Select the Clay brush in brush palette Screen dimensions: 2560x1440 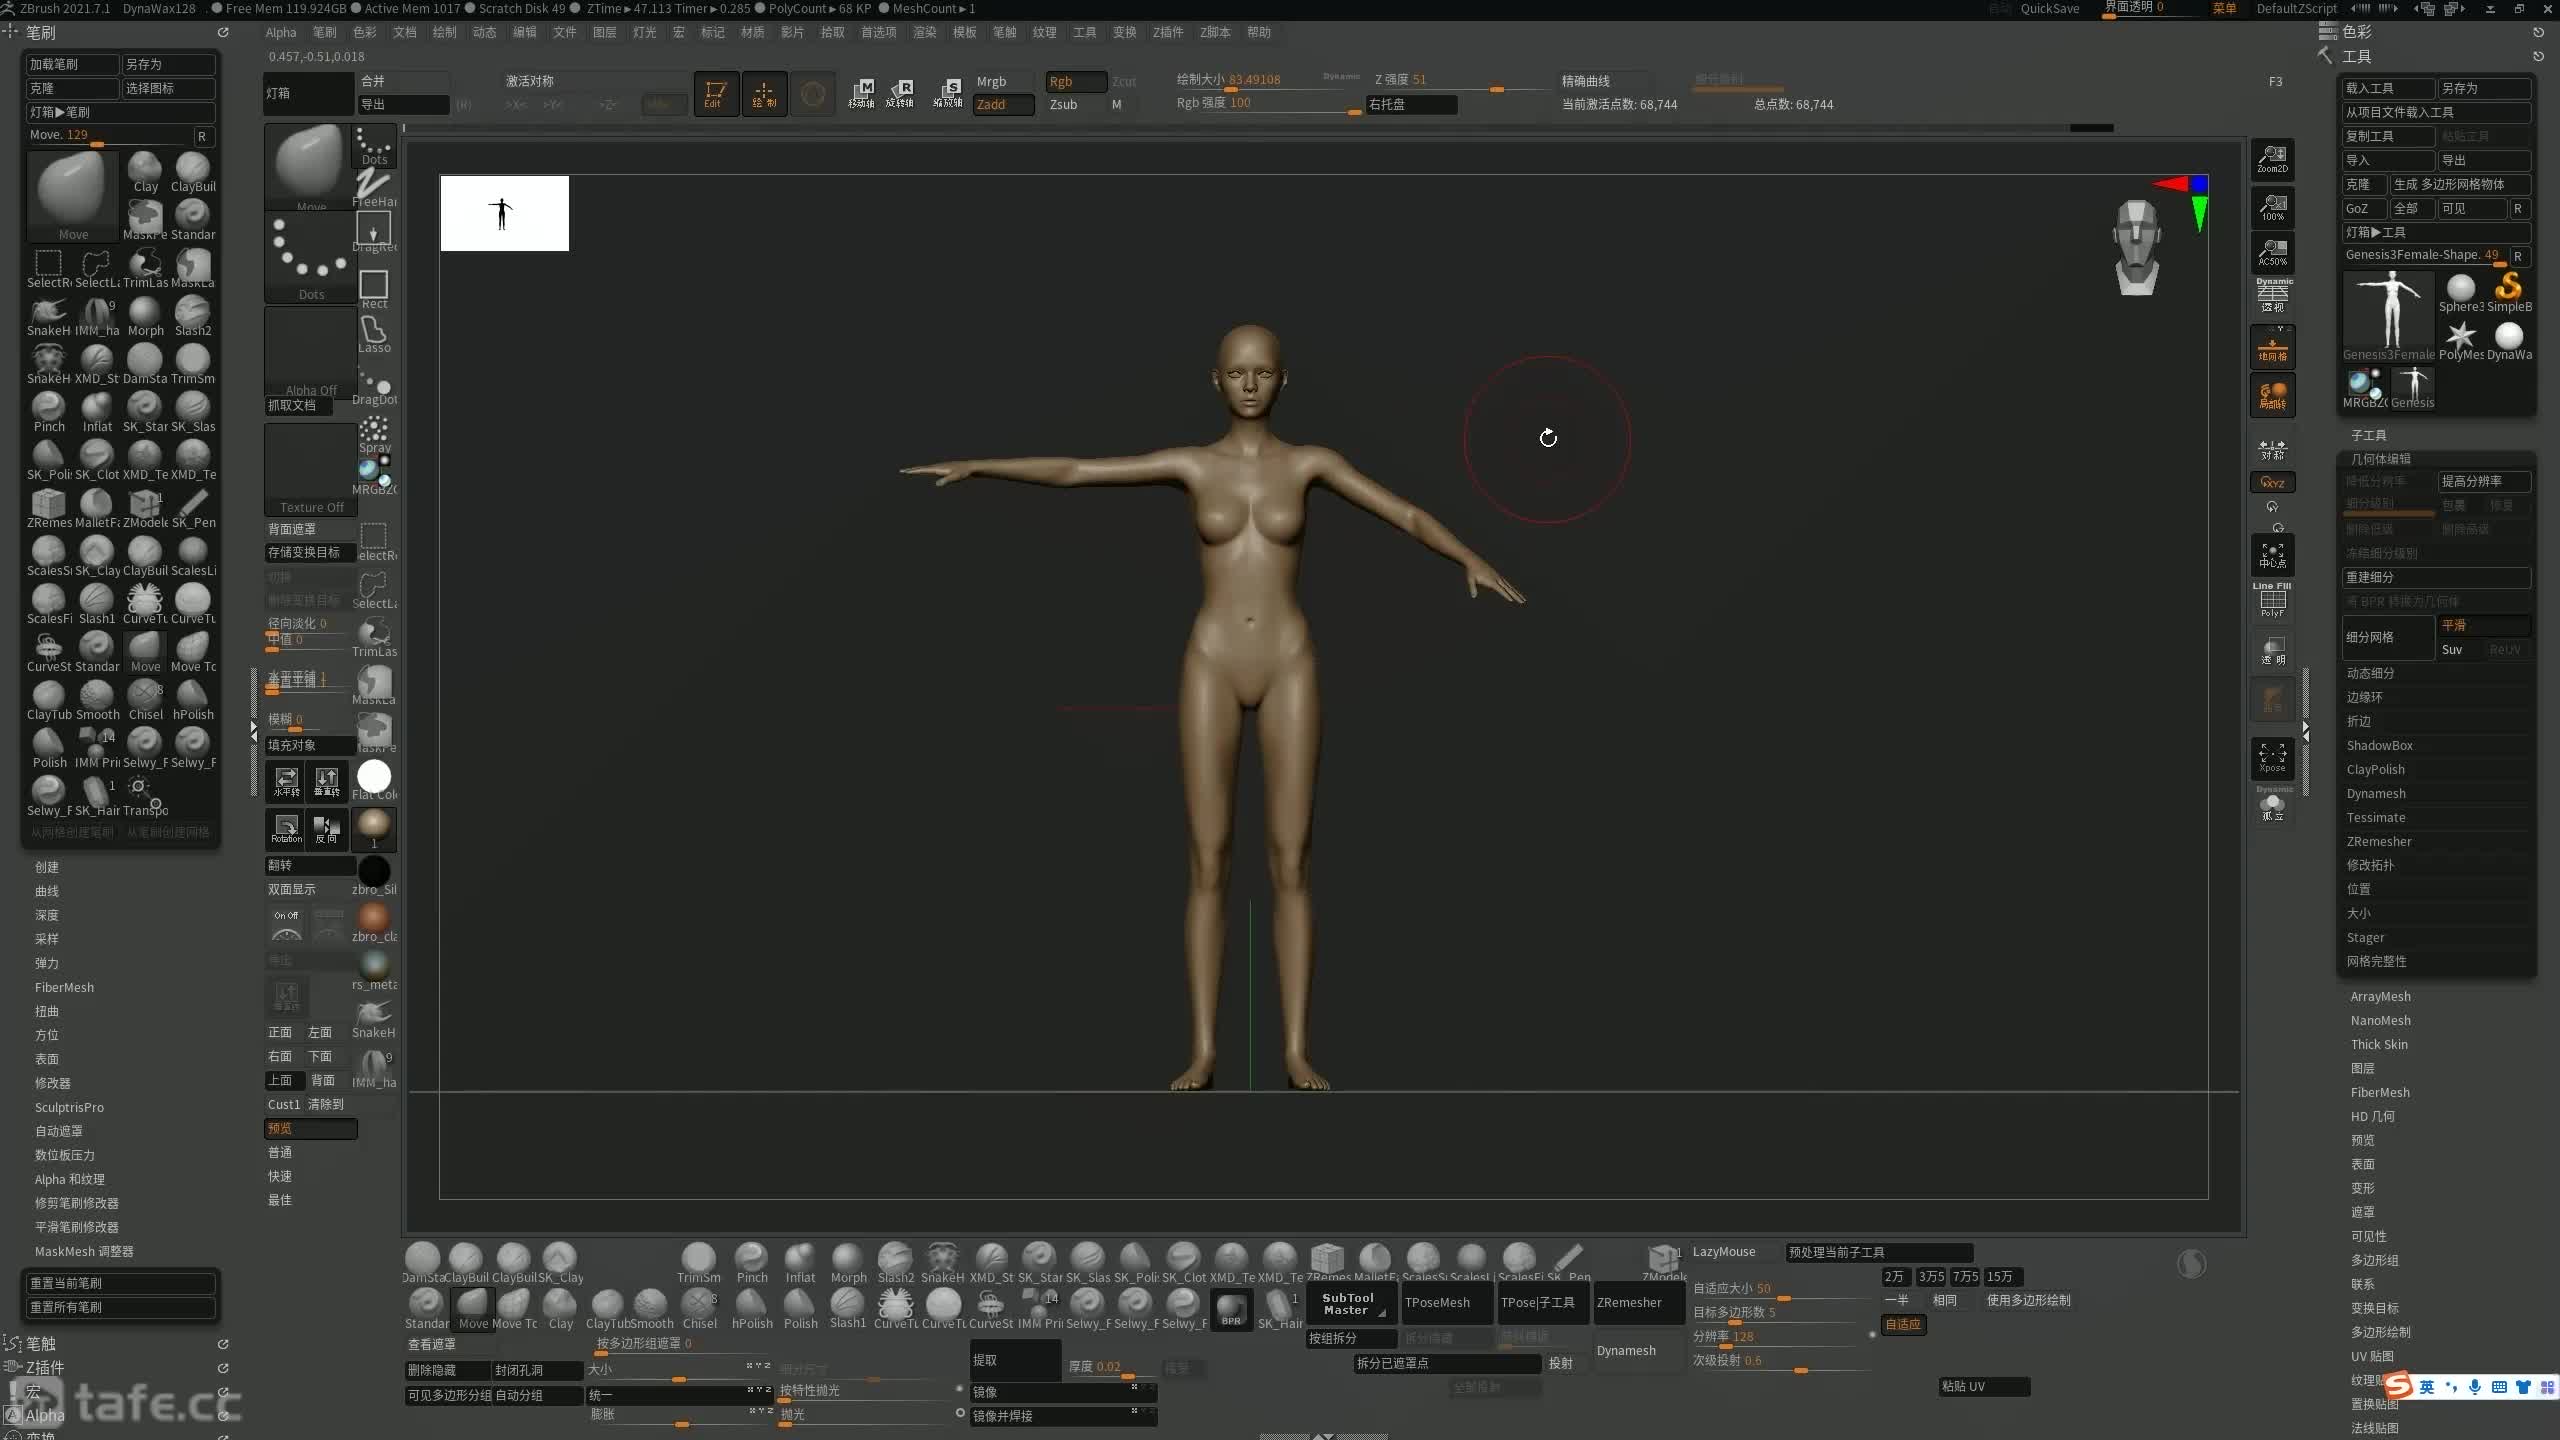click(145, 172)
